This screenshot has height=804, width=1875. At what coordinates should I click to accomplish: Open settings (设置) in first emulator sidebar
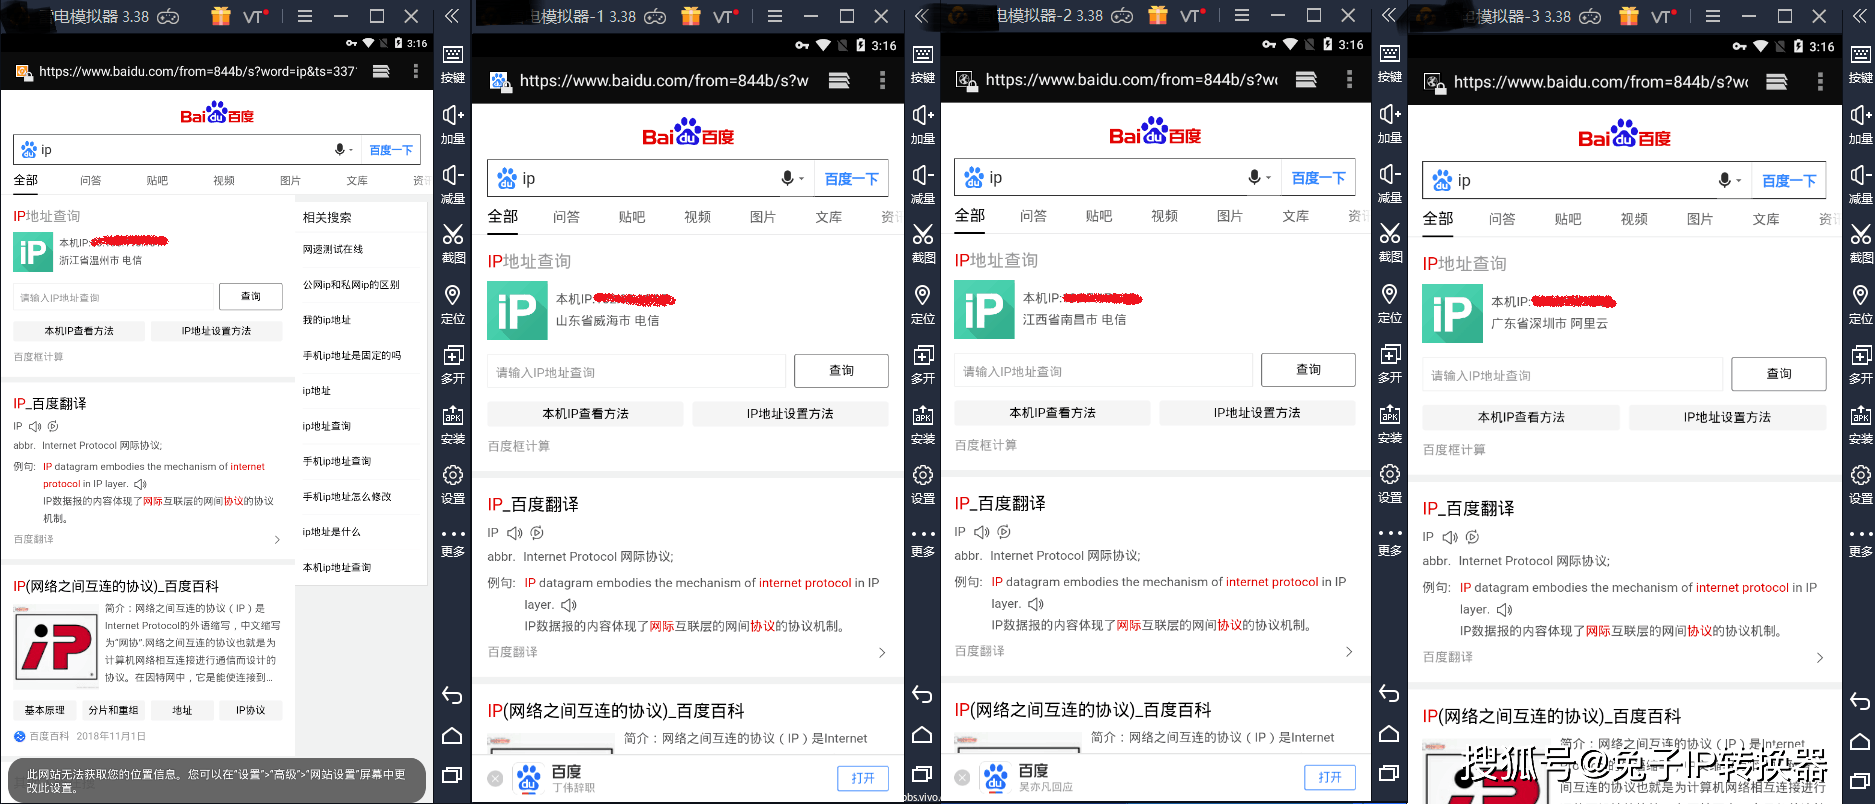[453, 485]
